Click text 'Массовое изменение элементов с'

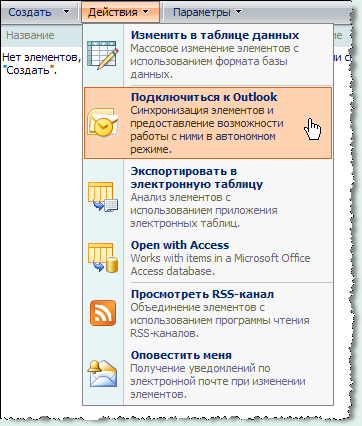pos(214,48)
